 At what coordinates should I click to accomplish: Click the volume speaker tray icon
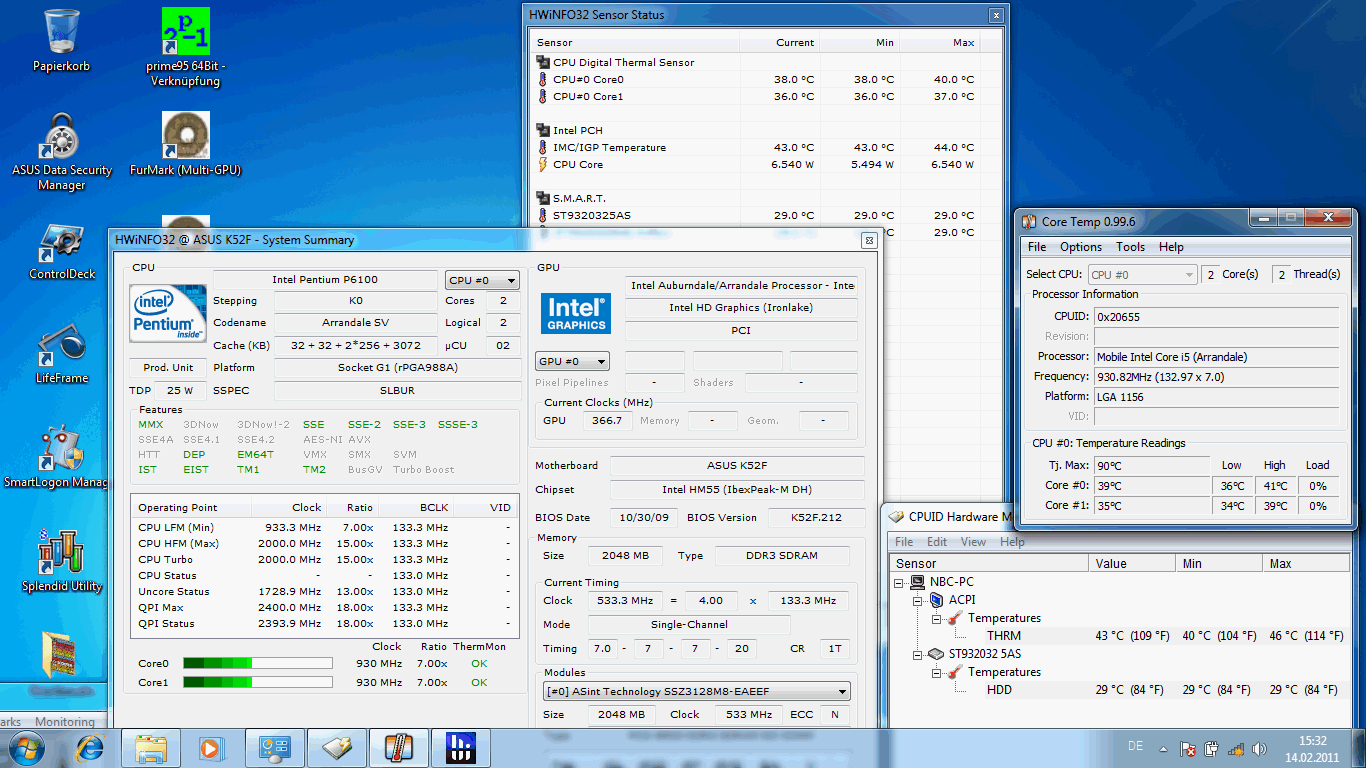pyautogui.click(x=1259, y=748)
